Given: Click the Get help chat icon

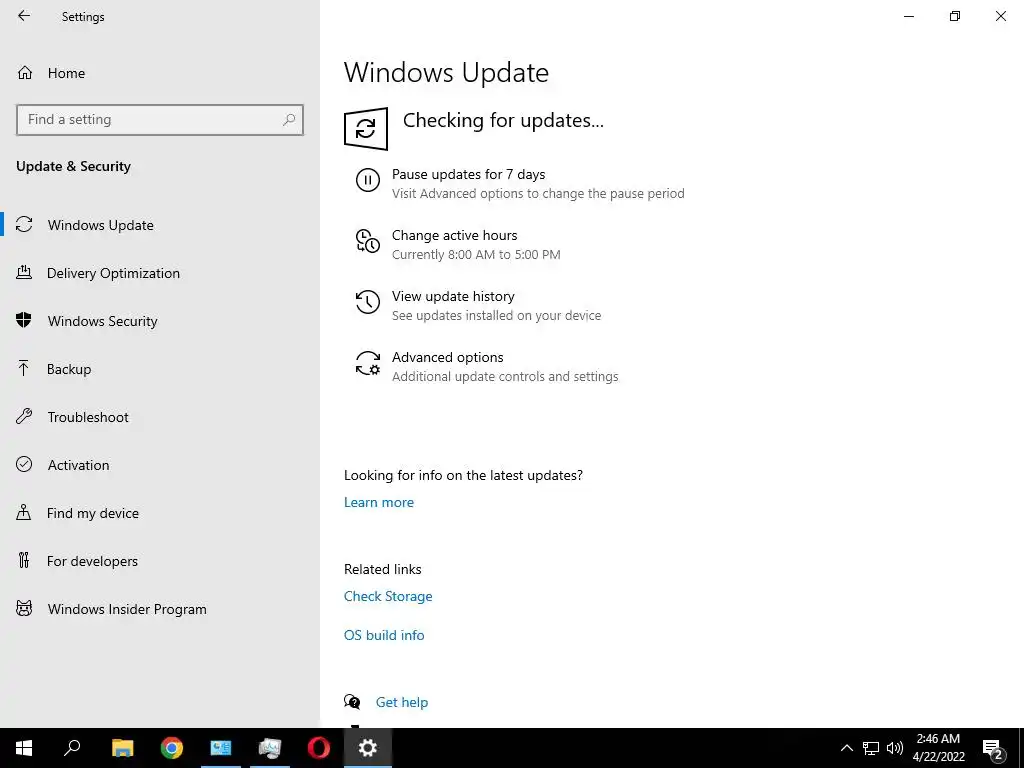Looking at the screenshot, I should click(x=352, y=702).
